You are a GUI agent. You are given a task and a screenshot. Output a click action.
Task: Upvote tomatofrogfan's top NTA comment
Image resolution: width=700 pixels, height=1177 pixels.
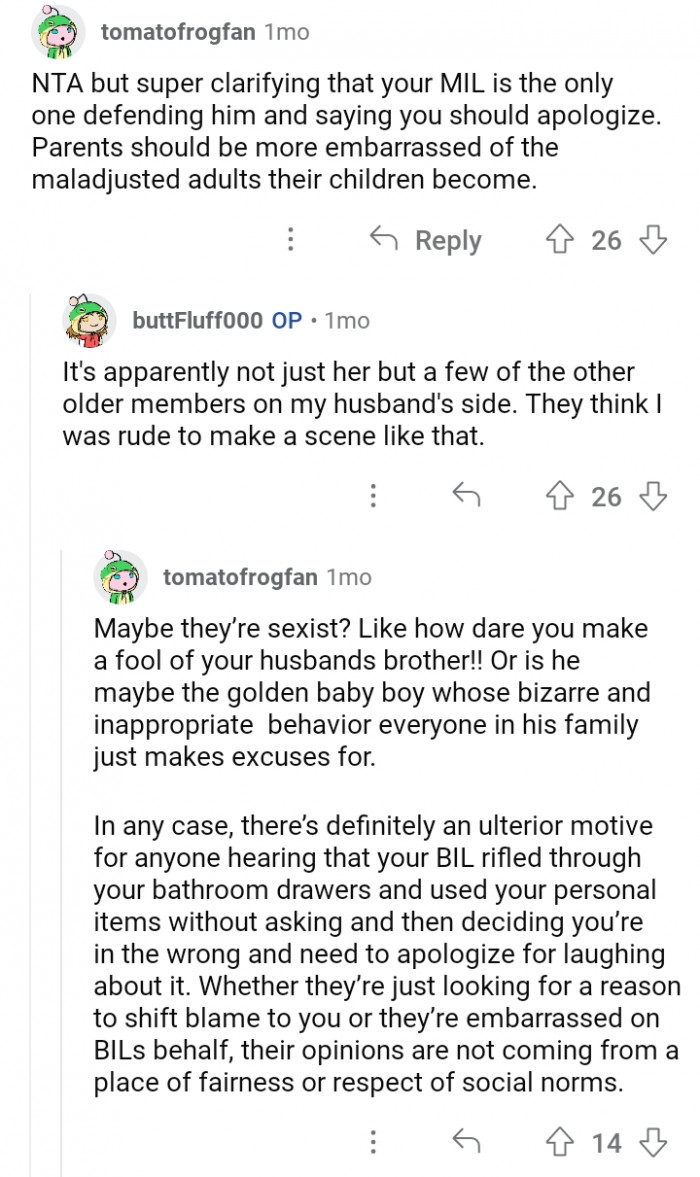pyautogui.click(x=559, y=240)
